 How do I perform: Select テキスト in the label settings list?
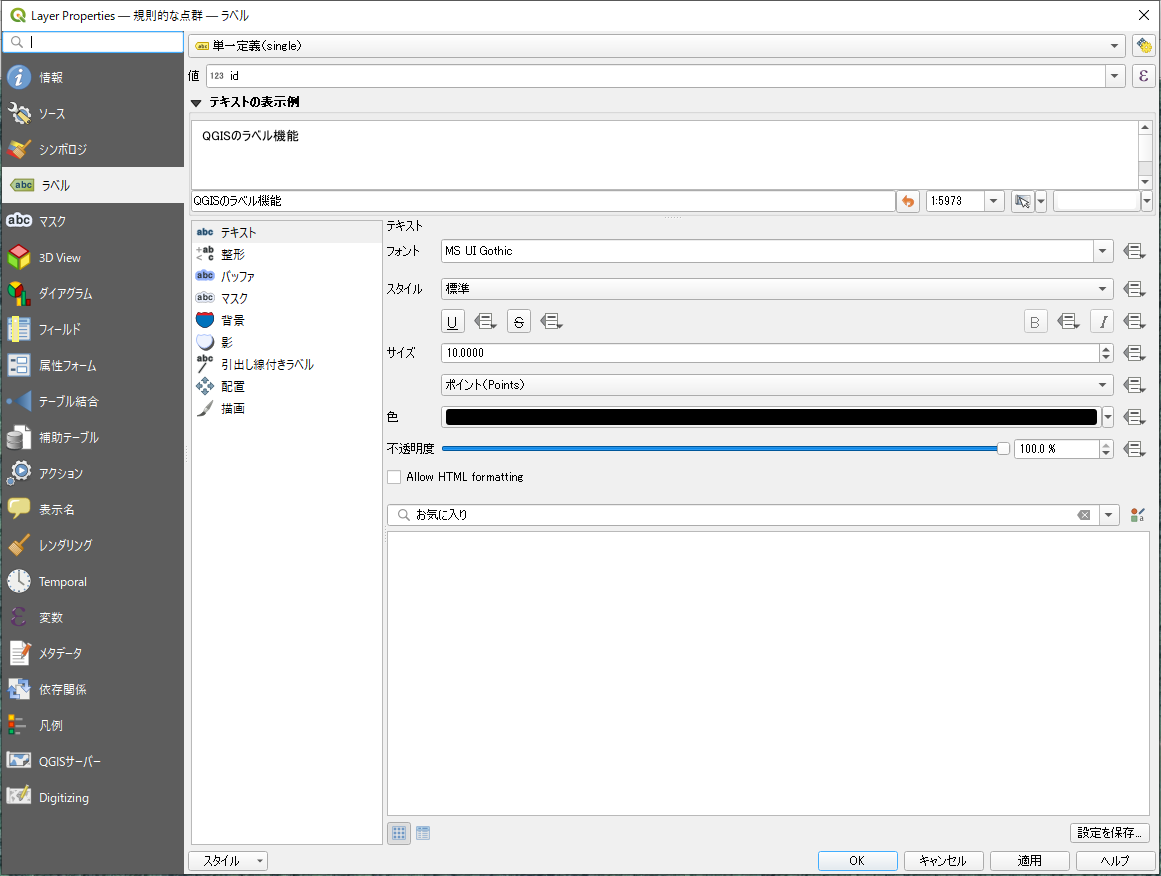tap(287, 233)
